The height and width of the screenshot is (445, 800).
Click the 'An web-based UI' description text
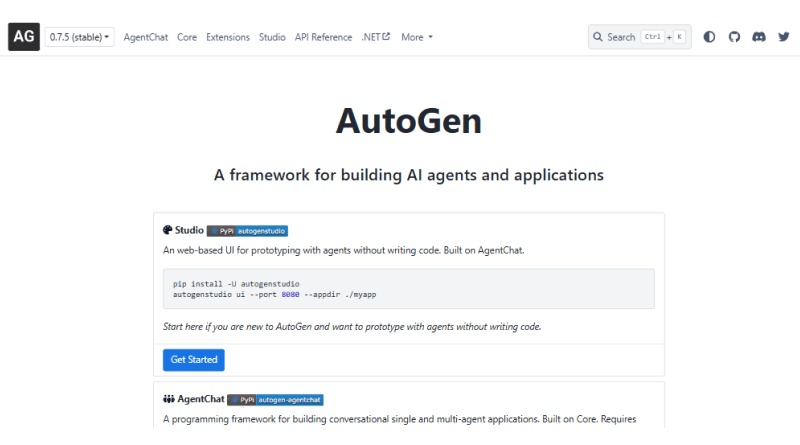coord(343,251)
